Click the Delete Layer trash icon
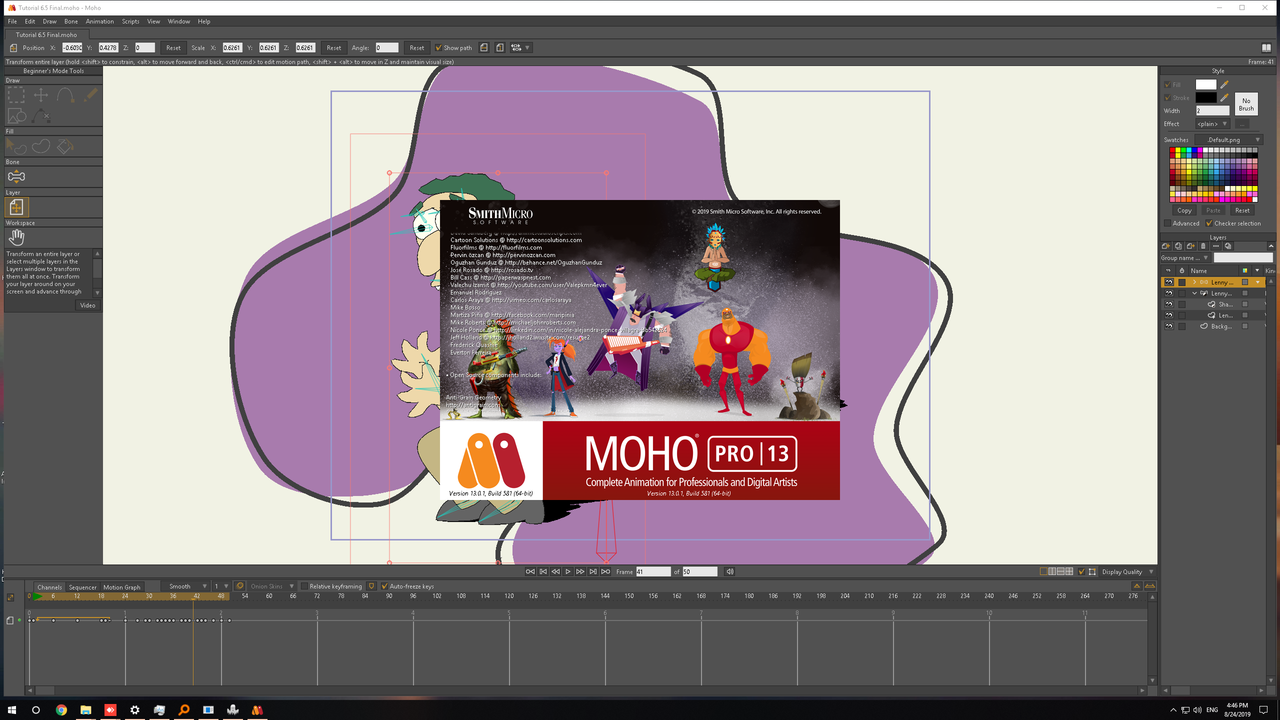Viewport: 1280px width, 720px height. point(1203,246)
